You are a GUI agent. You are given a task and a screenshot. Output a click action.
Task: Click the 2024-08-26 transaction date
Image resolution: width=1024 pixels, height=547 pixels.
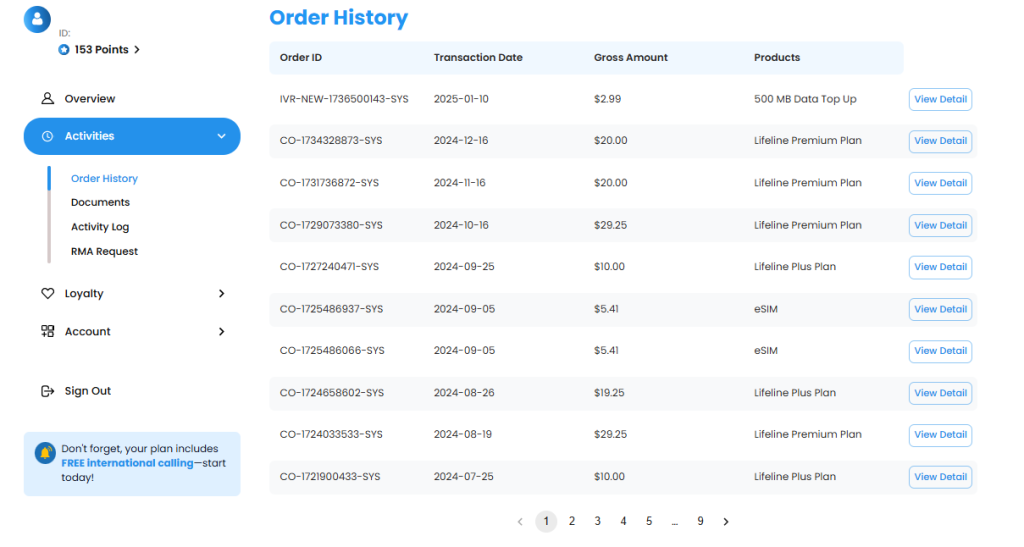coord(464,393)
